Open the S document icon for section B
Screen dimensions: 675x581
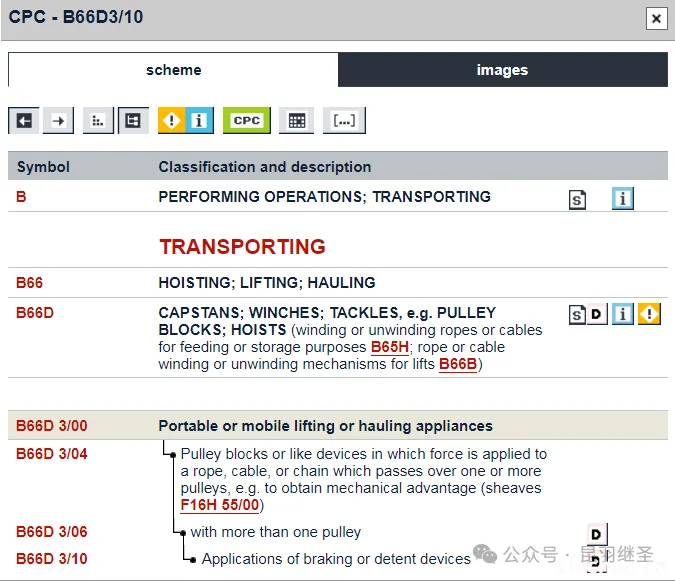coord(577,199)
